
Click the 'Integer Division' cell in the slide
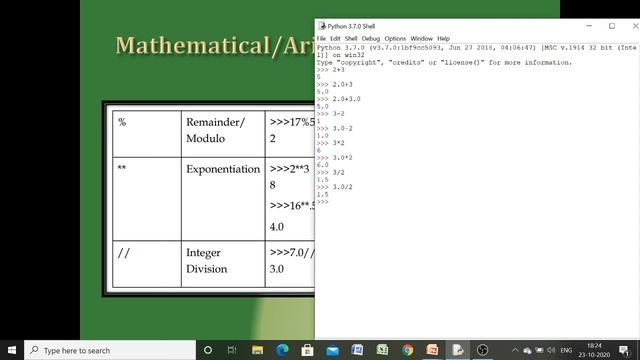223,264
